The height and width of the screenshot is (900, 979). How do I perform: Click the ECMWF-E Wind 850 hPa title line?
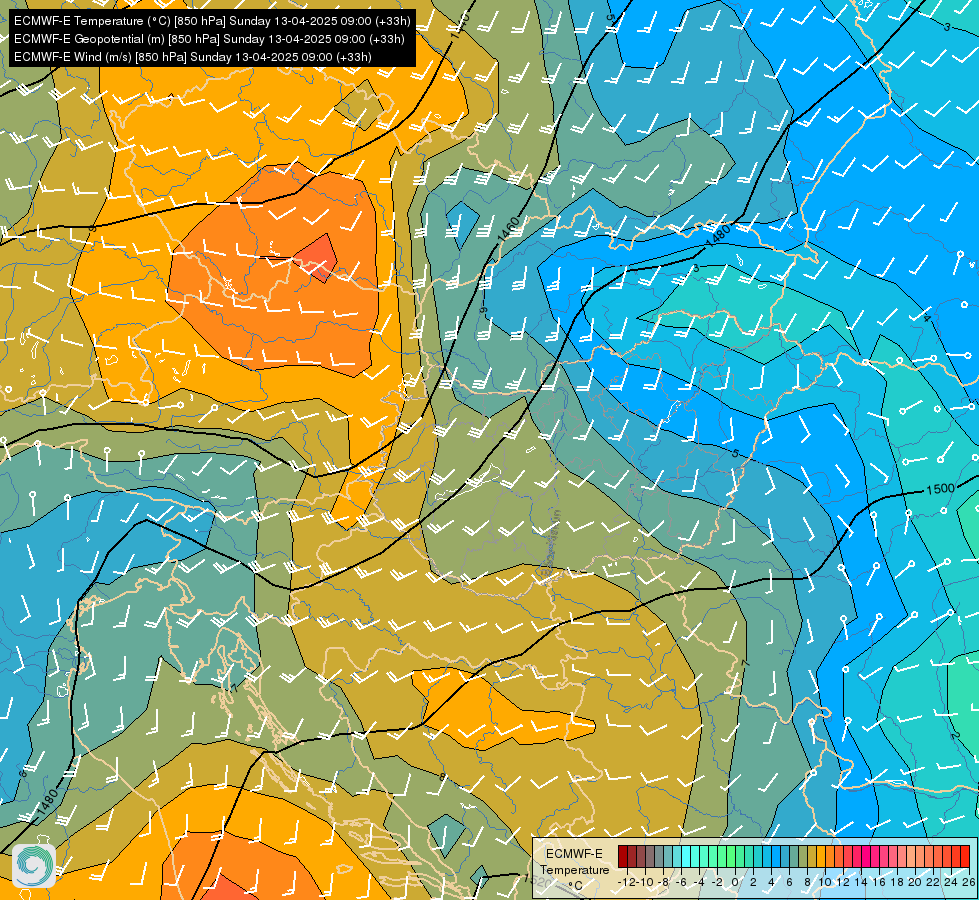pos(193,57)
